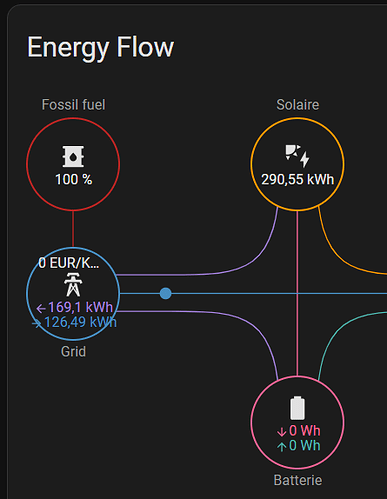Click the teal up arrow beside 0 Wh
387x499 pixels.
tap(282, 447)
